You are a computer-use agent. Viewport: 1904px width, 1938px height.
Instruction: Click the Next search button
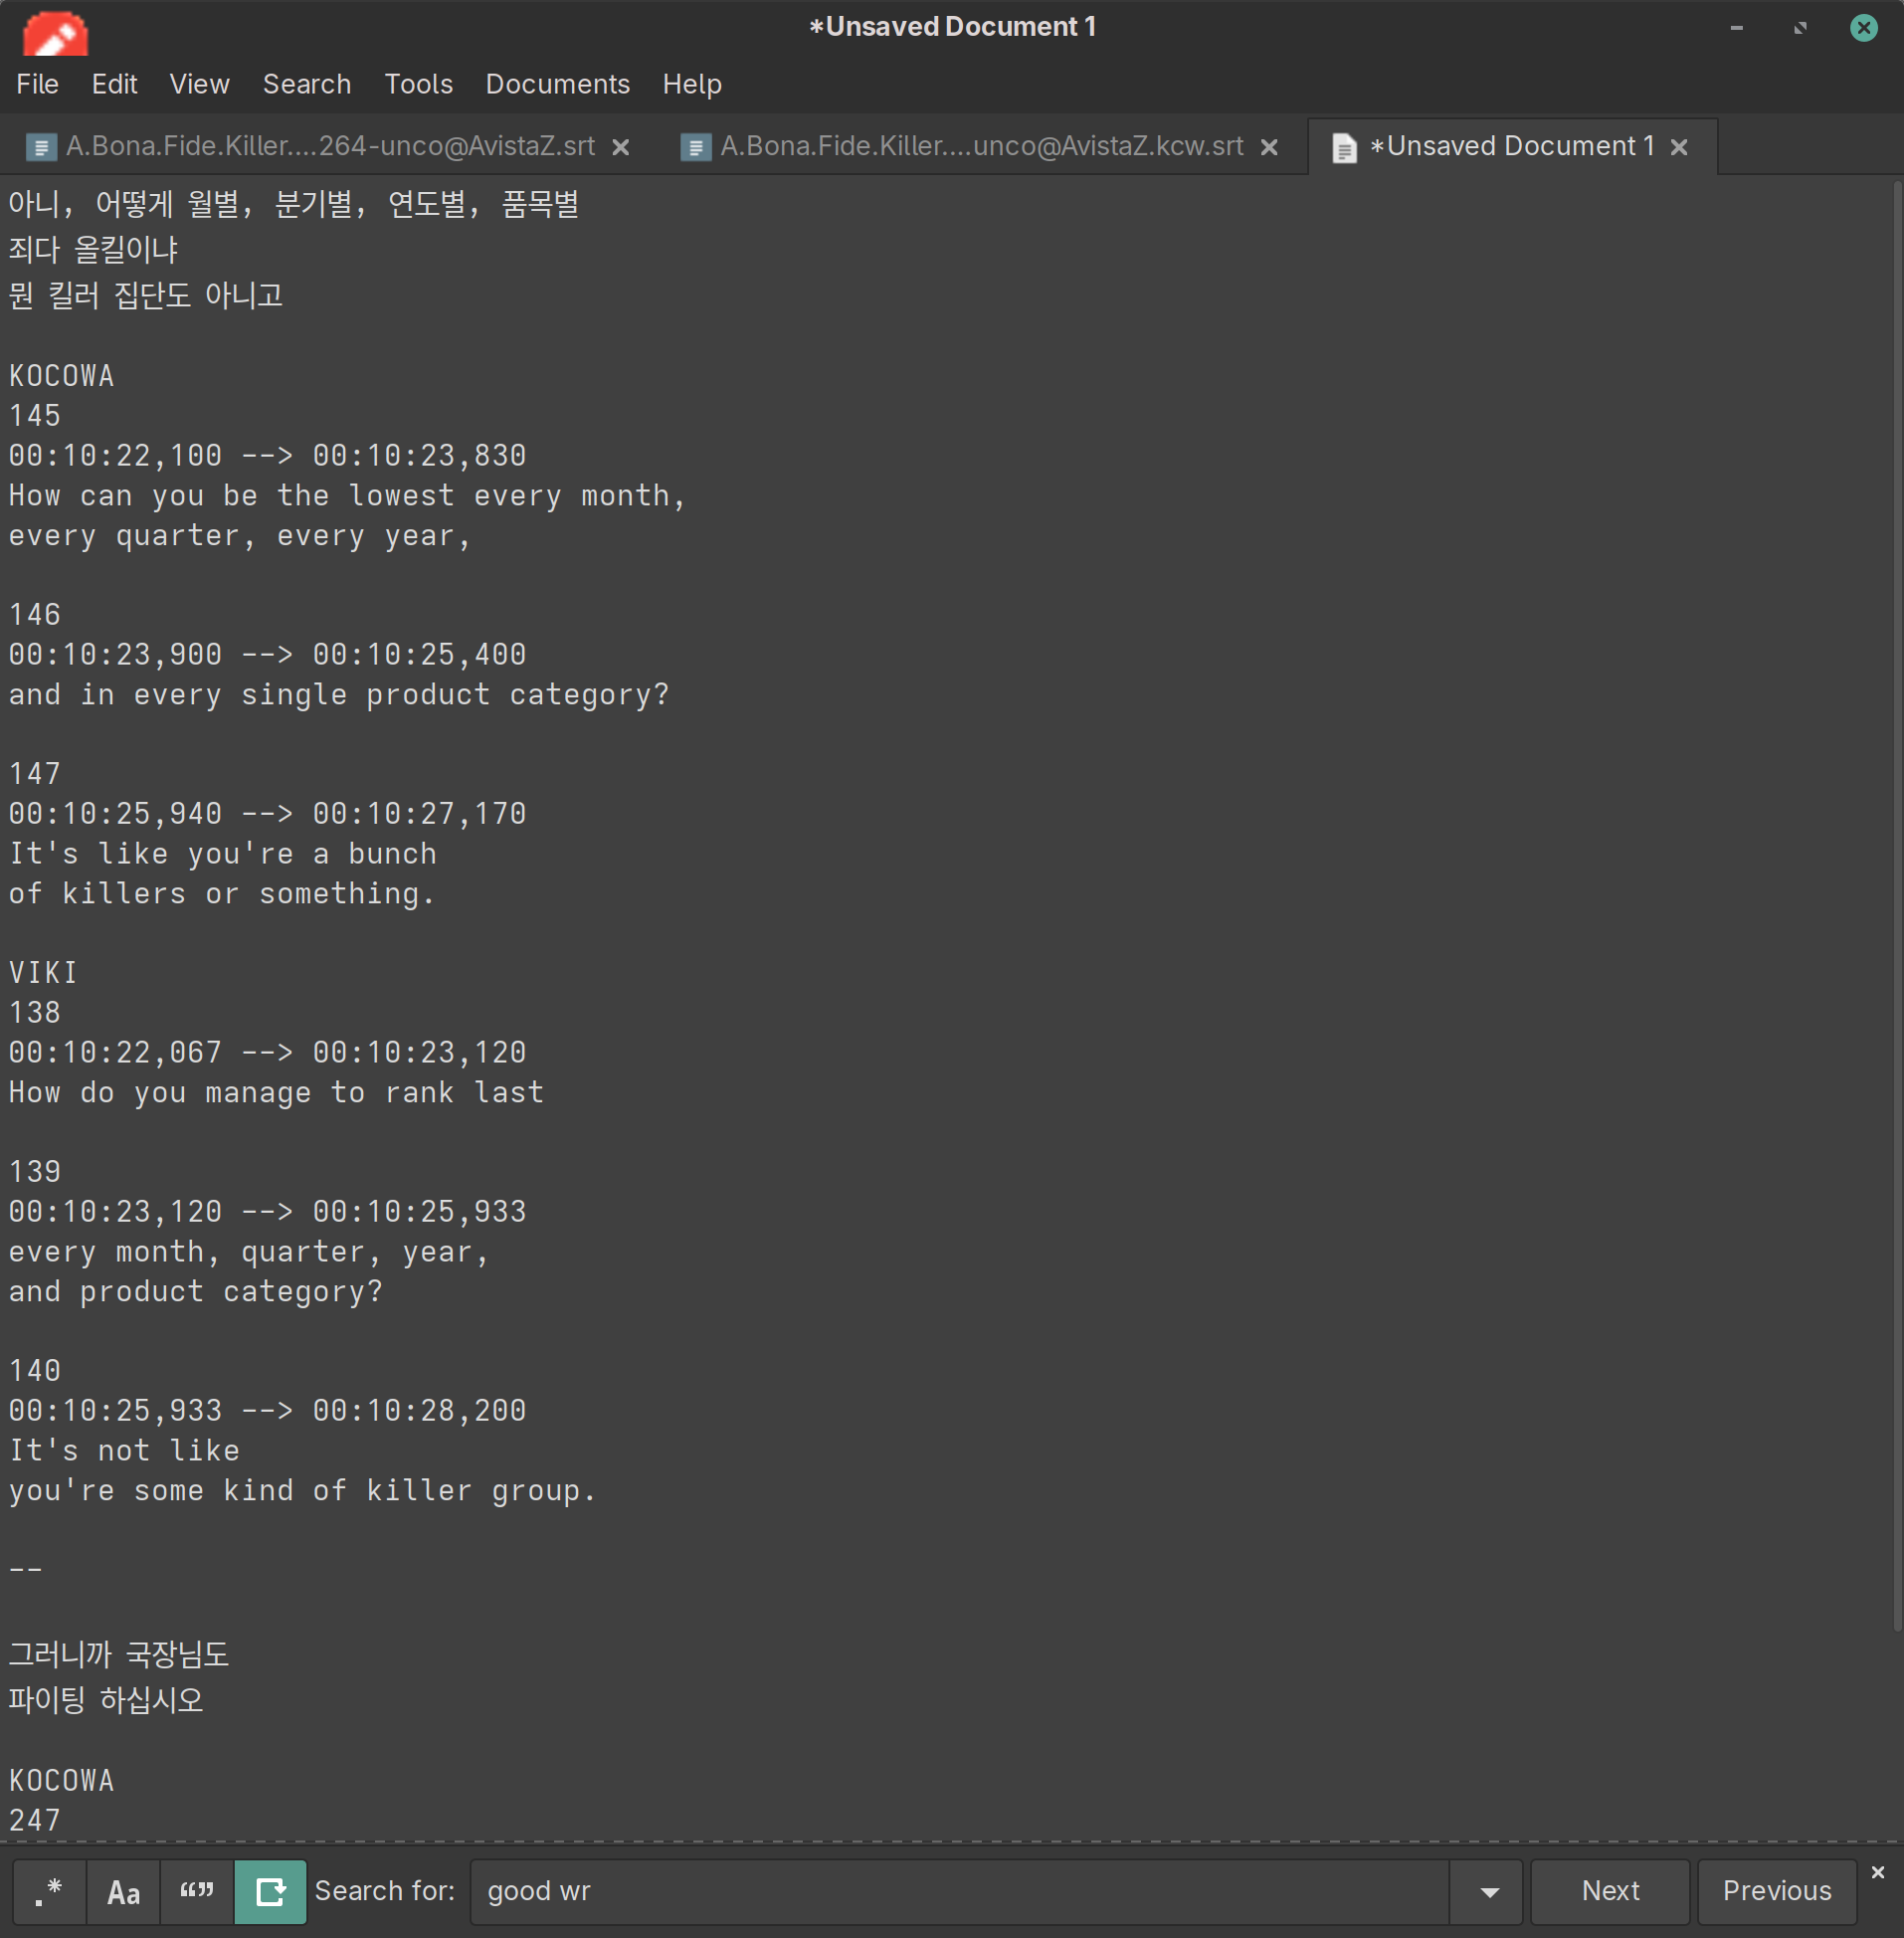[x=1610, y=1891]
